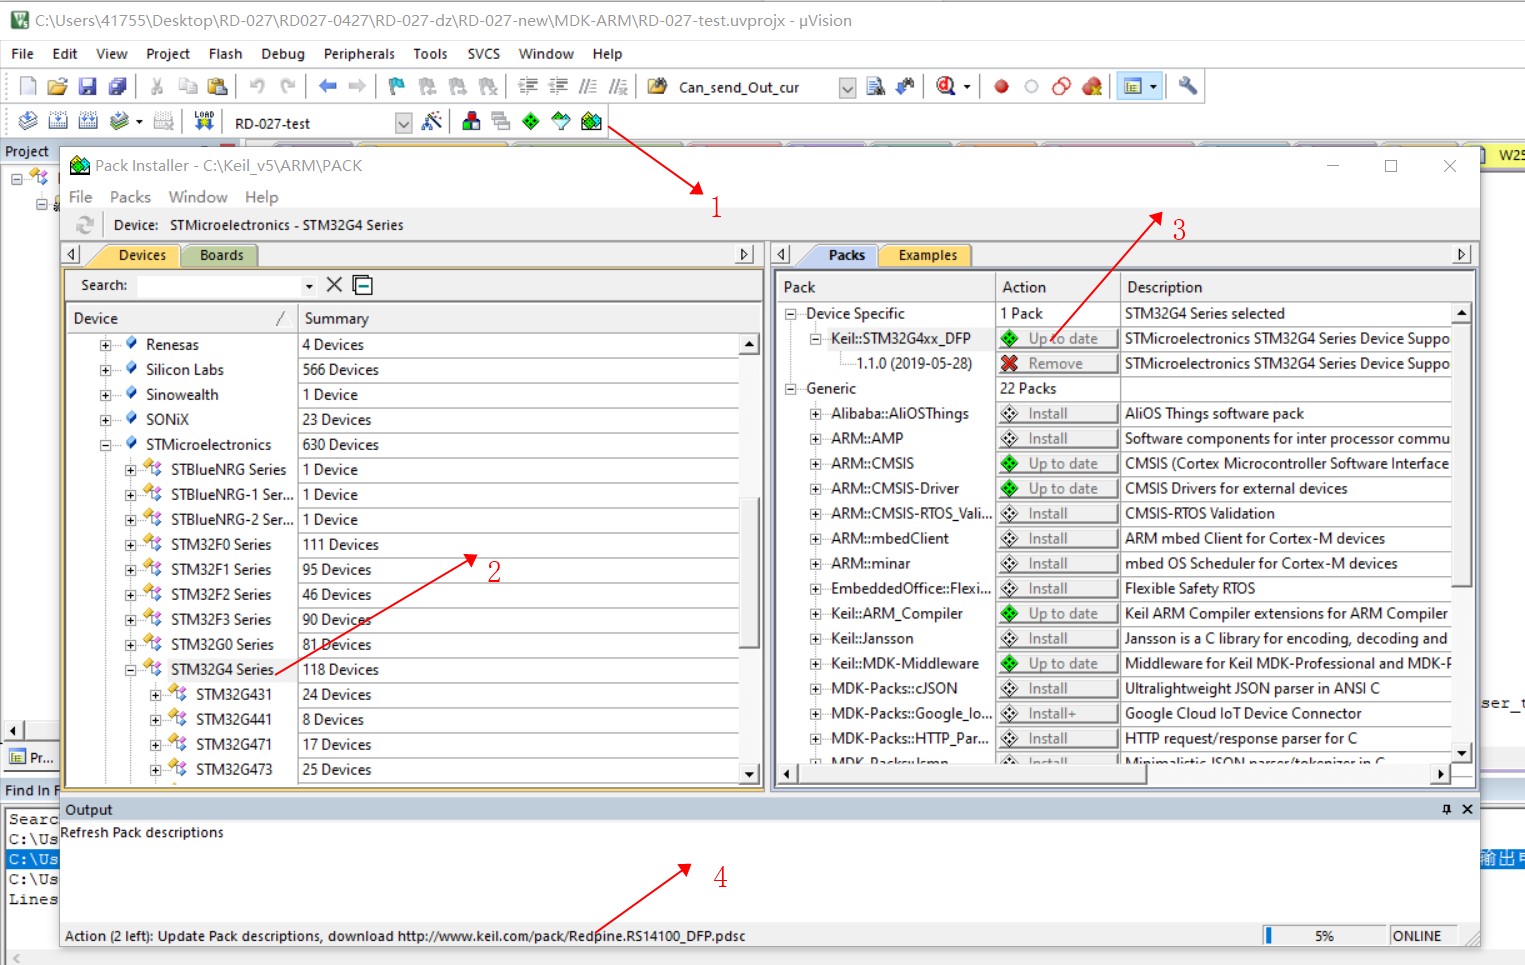Screen dimensions: 1525x965
Task: Click in the device Search input field
Action: click(x=220, y=285)
